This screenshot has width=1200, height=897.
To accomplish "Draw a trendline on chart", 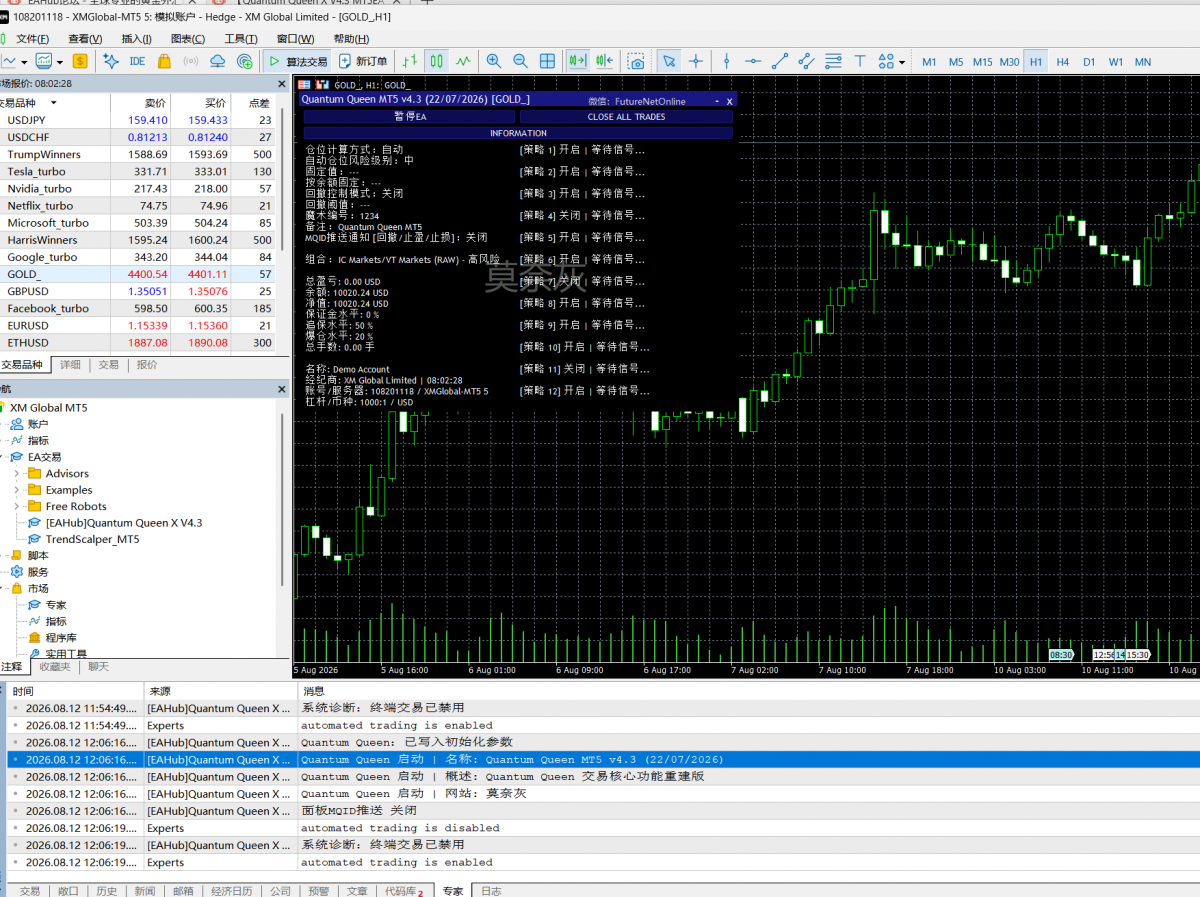I will pos(780,61).
